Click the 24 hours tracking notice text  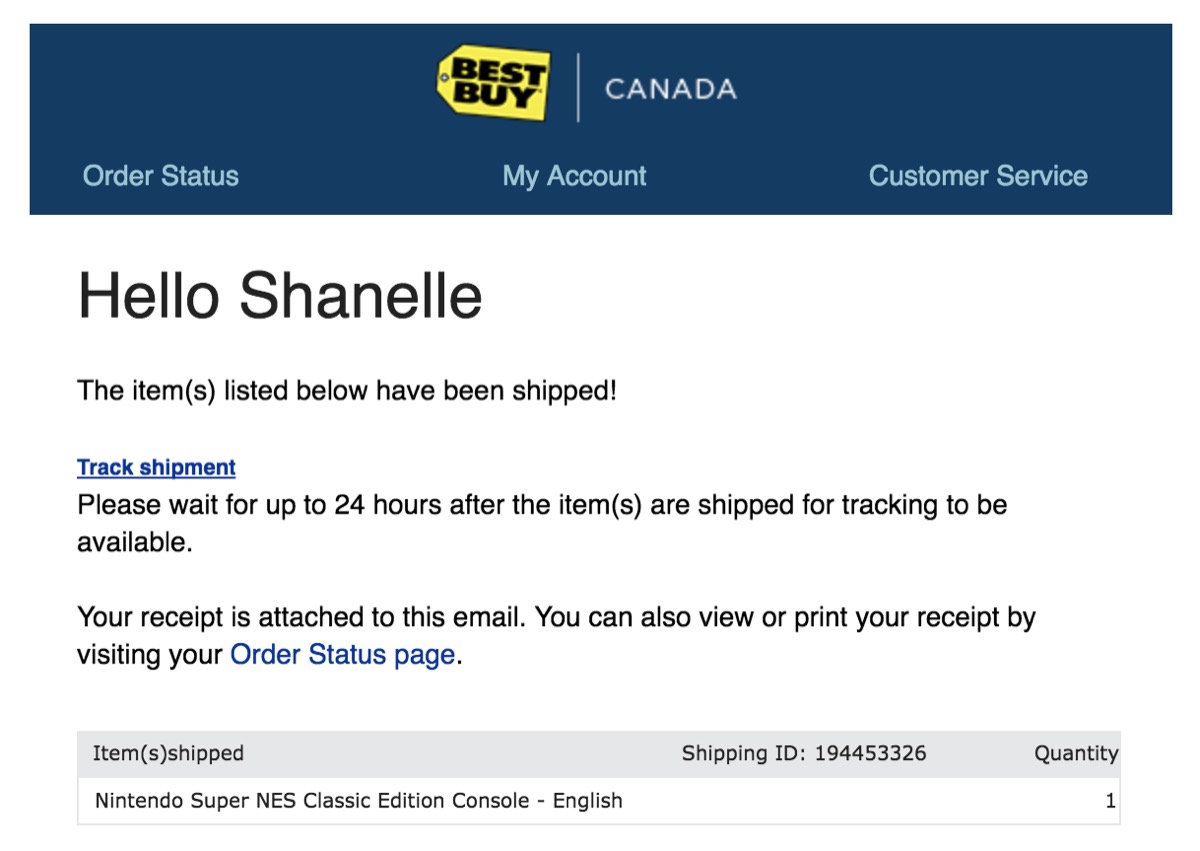click(542, 523)
